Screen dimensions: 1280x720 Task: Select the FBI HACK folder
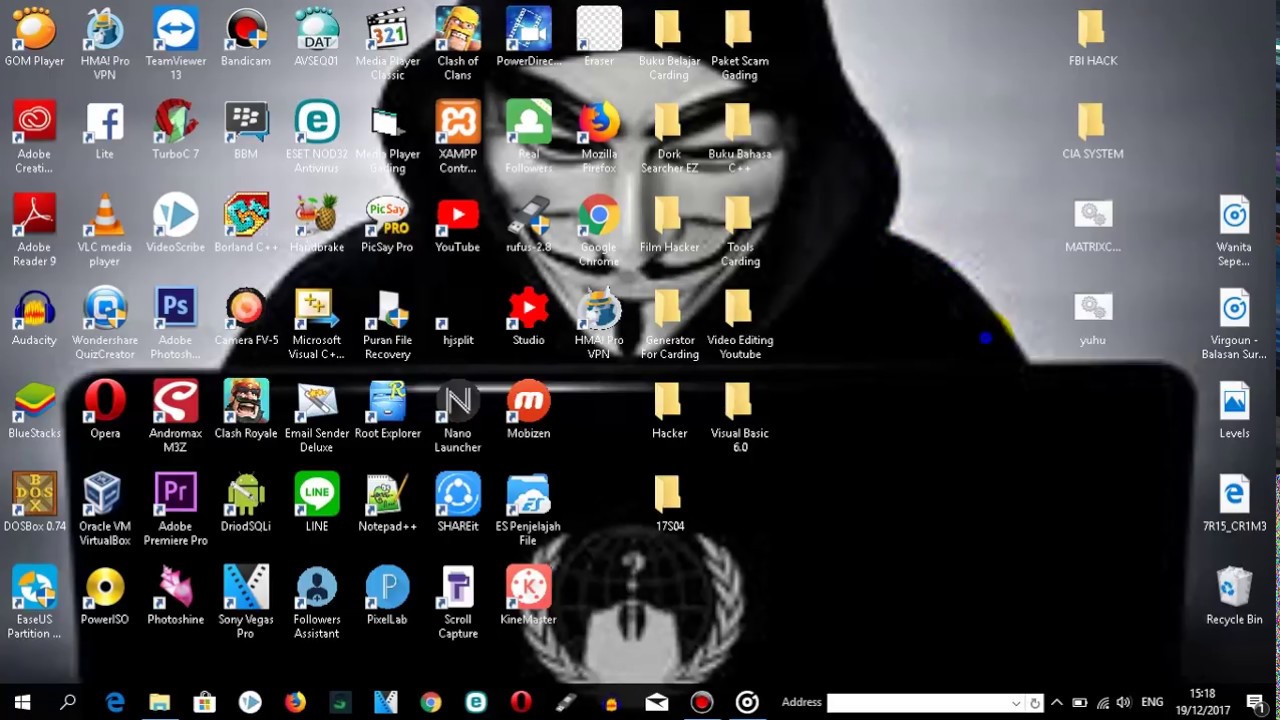[x=1092, y=37]
